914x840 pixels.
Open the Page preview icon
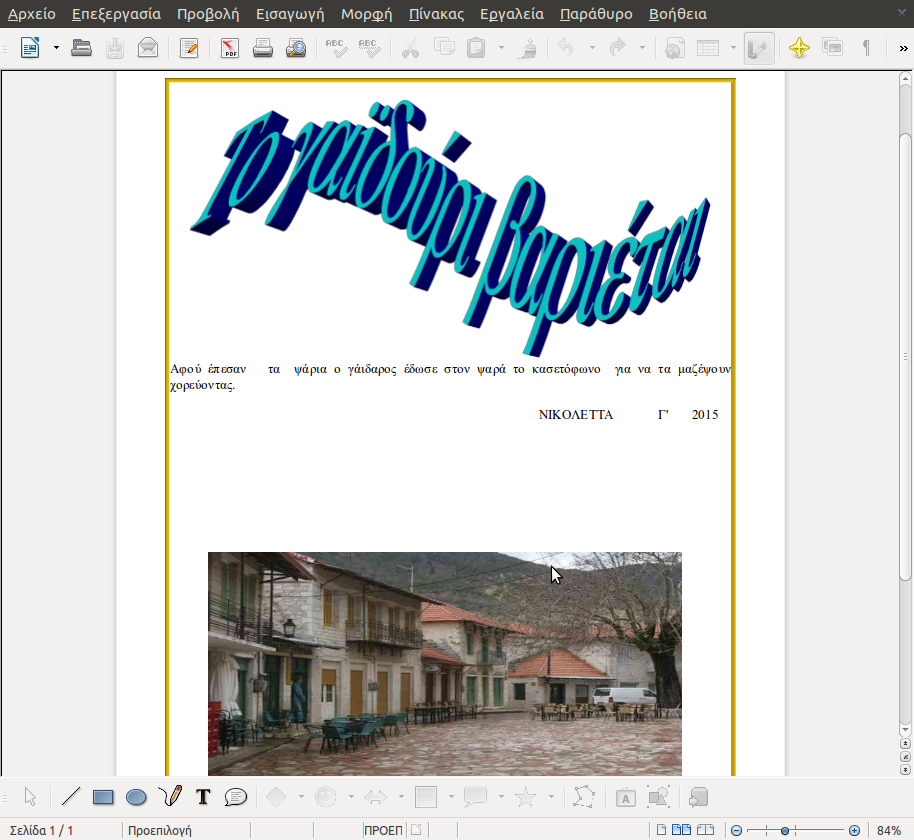[296, 48]
